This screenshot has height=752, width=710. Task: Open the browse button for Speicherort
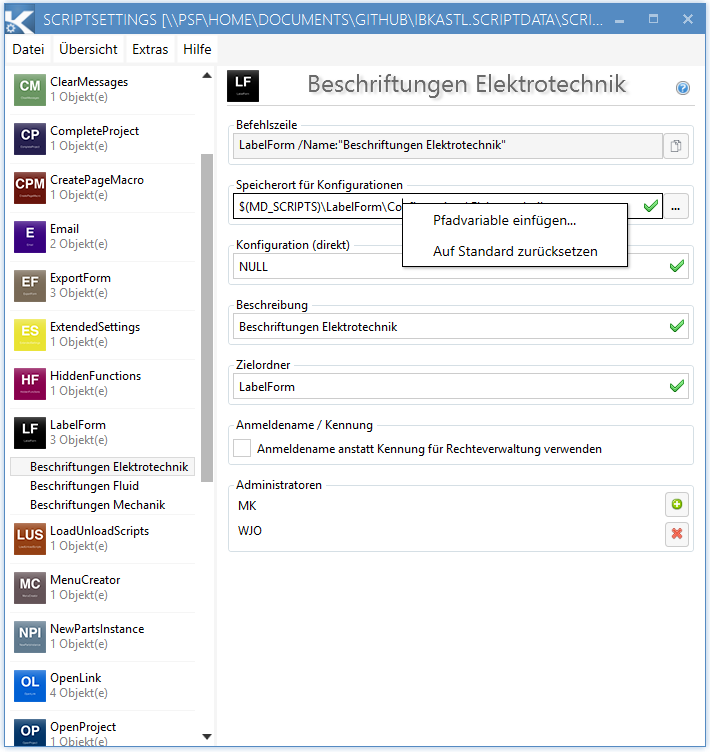(677, 206)
